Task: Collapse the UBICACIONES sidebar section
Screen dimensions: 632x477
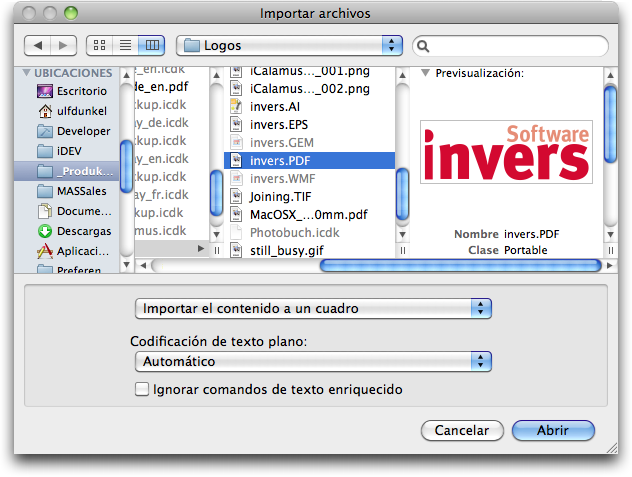Action: pos(27,73)
